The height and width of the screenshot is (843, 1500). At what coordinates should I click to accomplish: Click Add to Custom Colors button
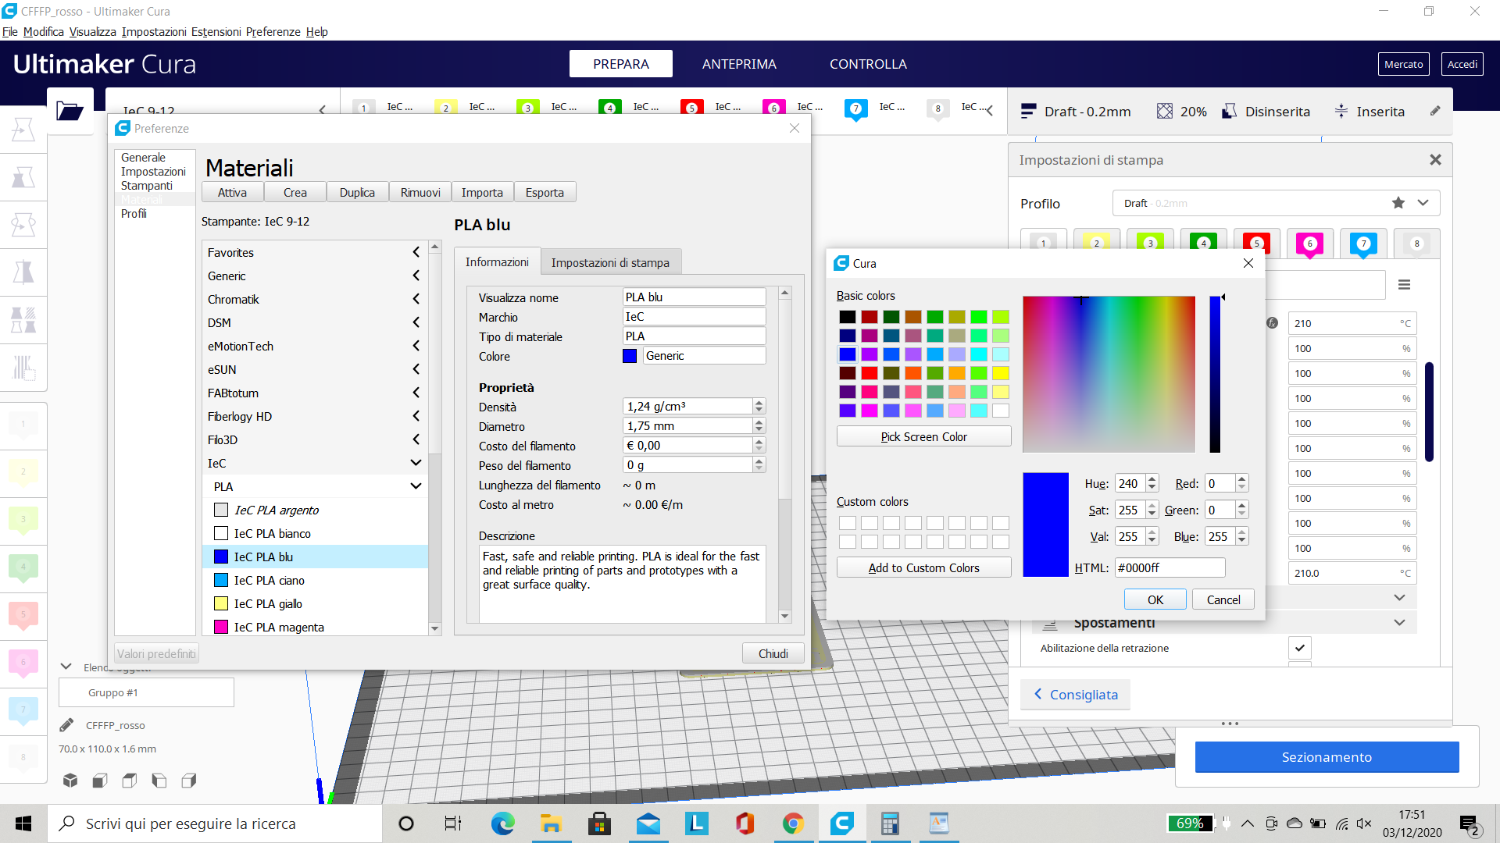(x=923, y=568)
